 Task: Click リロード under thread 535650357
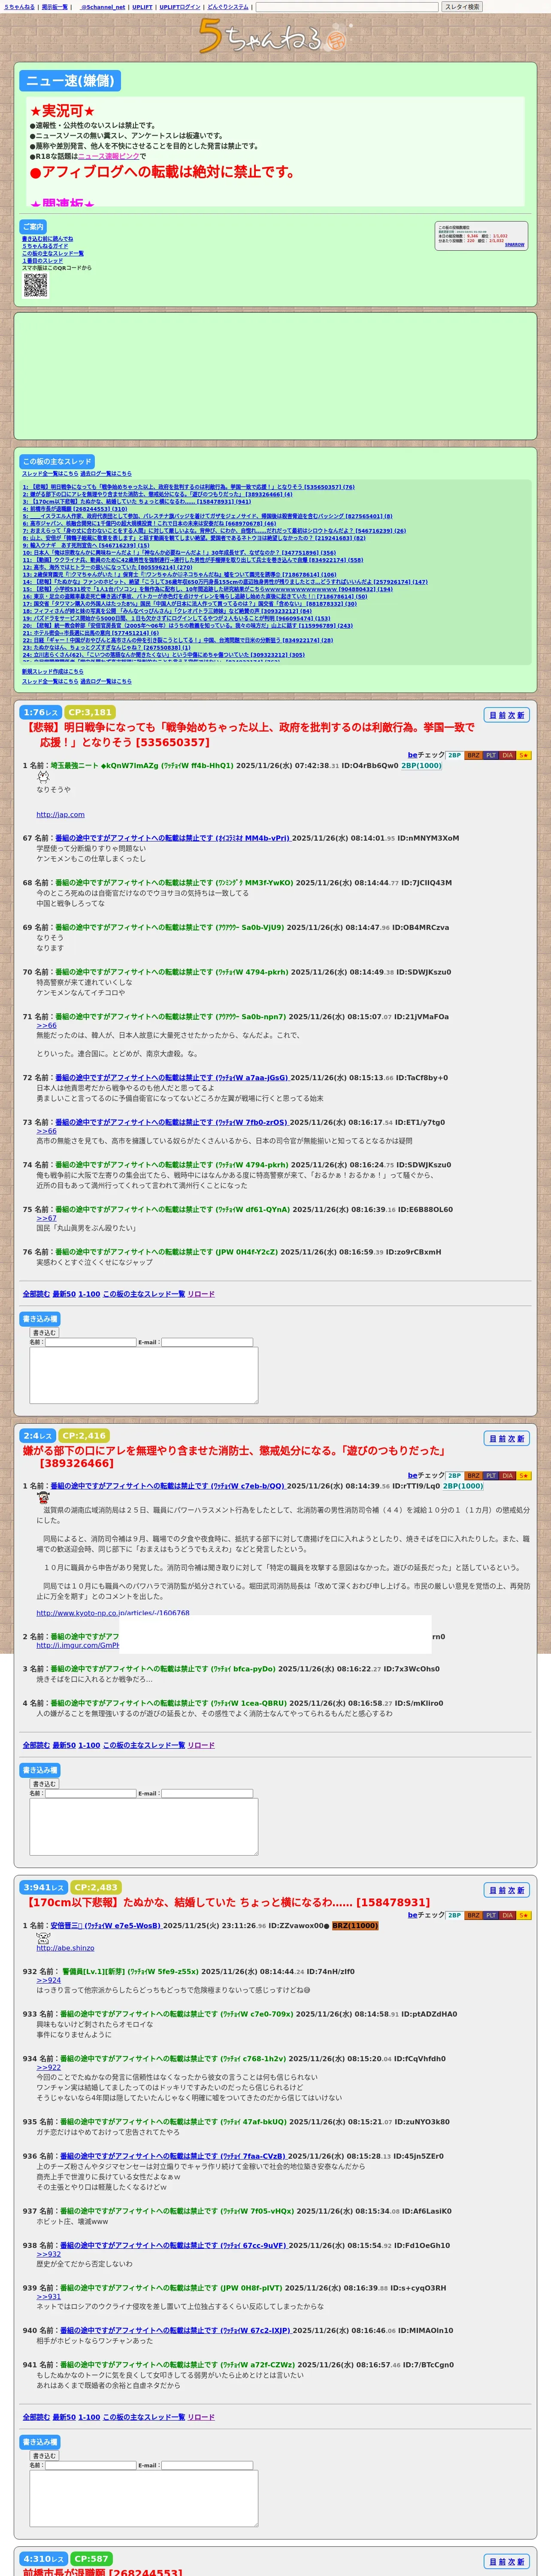coord(201,1294)
